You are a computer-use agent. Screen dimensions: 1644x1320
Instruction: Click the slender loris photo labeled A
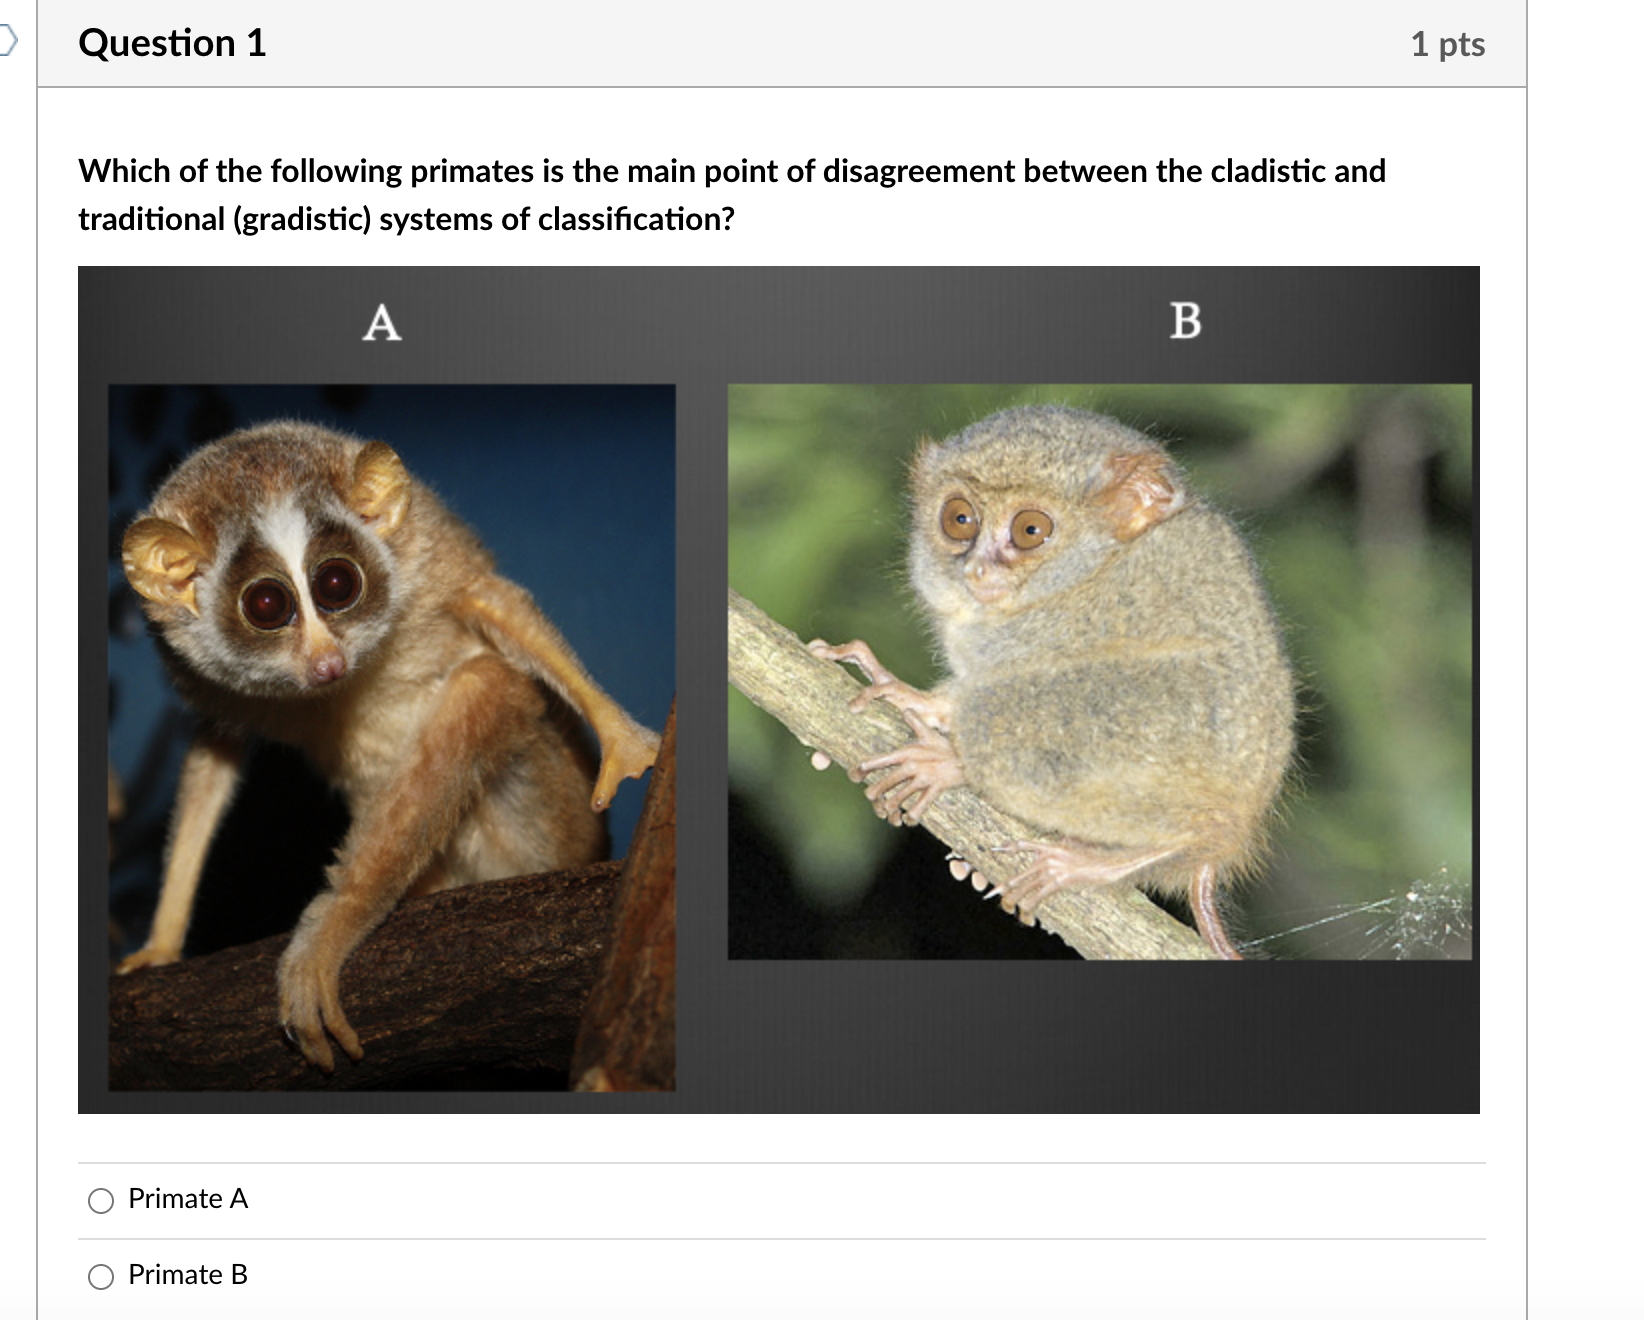[392, 737]
